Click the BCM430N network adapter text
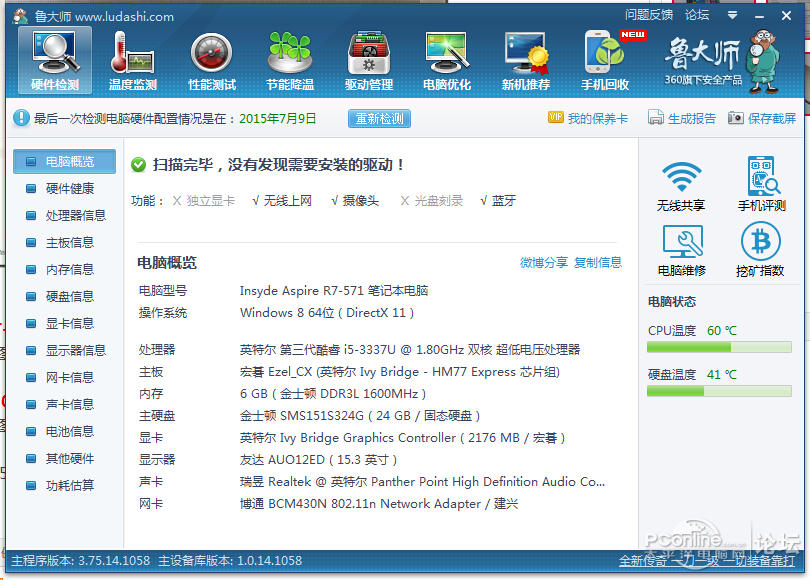 [379, 504]
